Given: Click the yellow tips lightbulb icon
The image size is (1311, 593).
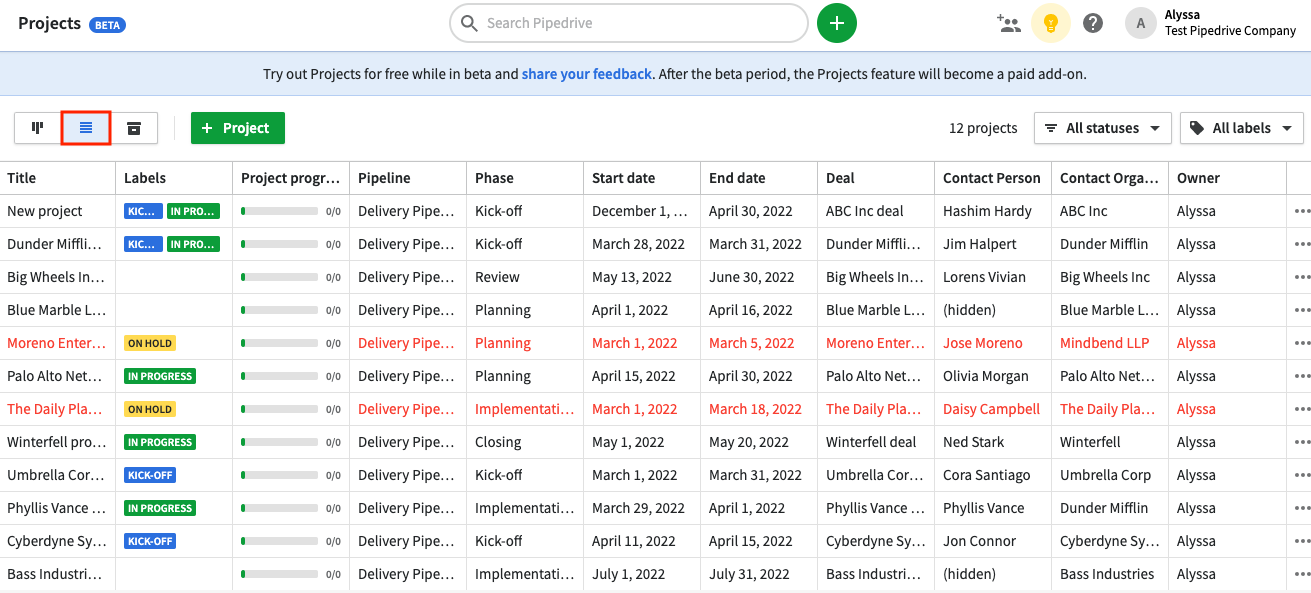Looking at the screenshot, I should (x=1051, y=22).
